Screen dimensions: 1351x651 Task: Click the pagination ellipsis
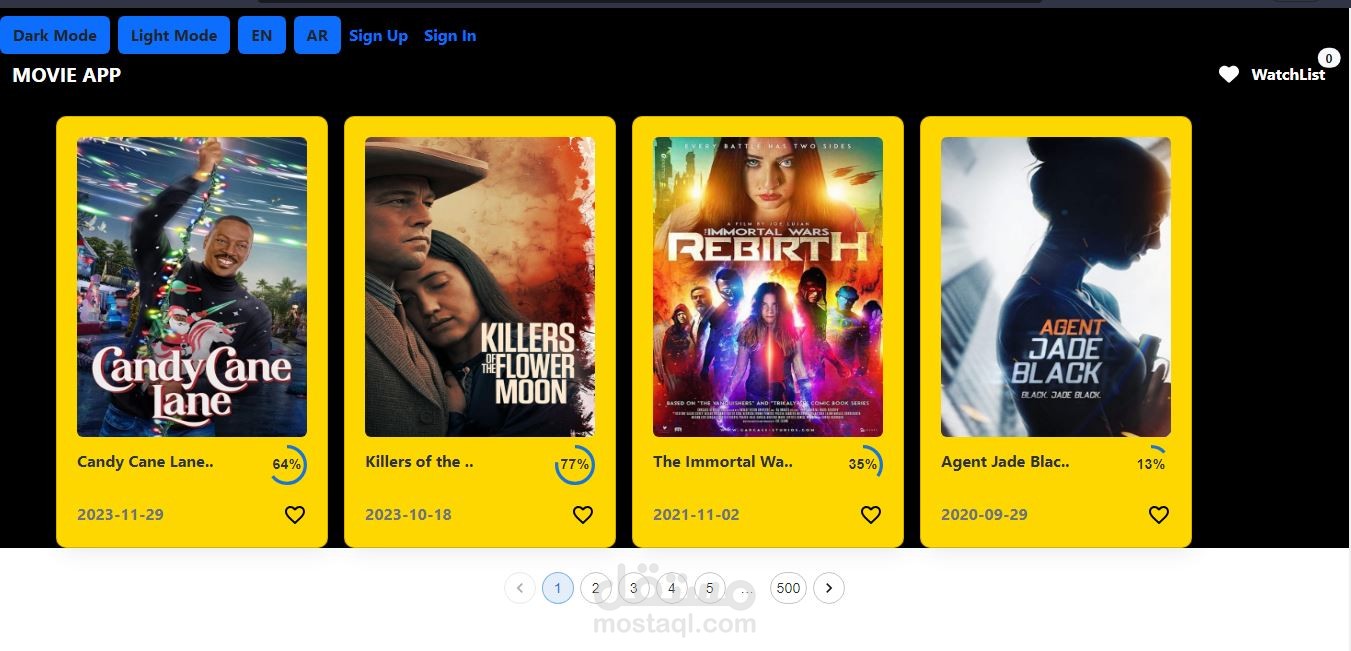point(746,590)
